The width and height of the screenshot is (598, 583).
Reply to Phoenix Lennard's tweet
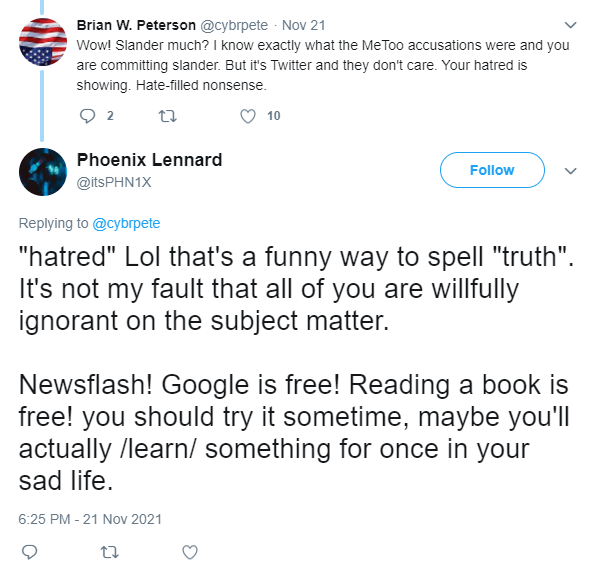point(29,552)
